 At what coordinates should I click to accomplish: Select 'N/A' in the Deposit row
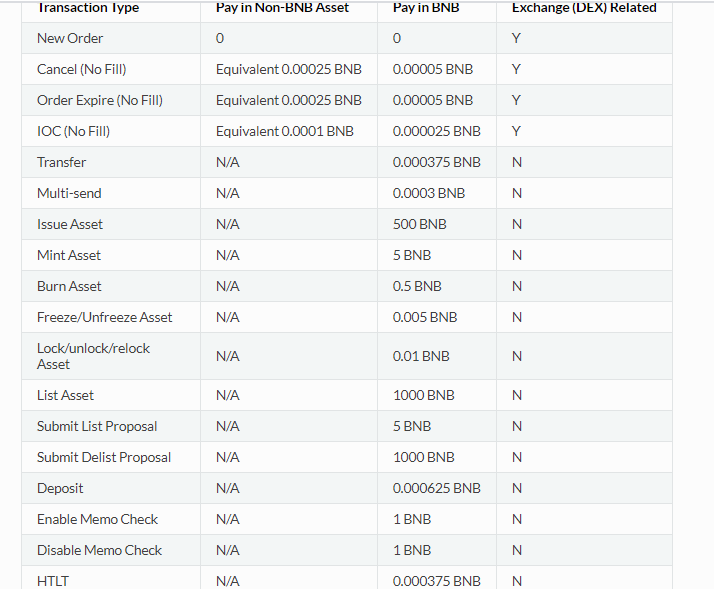(x=228, y=488)
